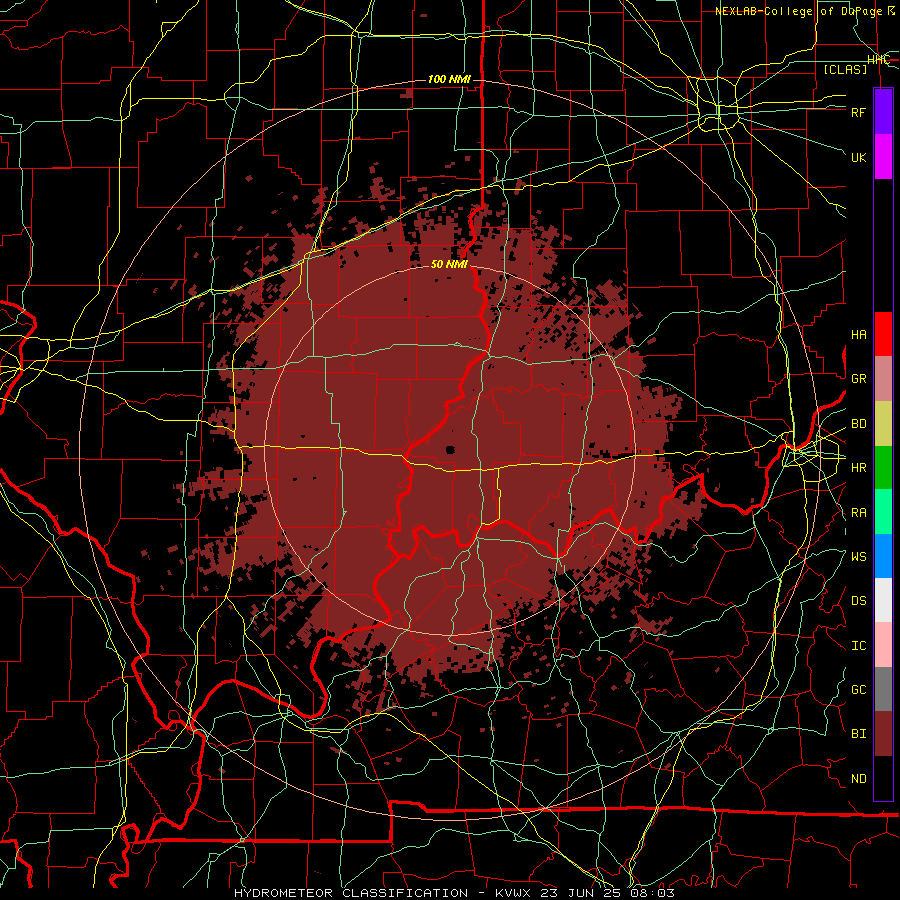Pick the RA light-green legend swatch
This screenshot has height=900, width=900.
click(x=883, y=512)
